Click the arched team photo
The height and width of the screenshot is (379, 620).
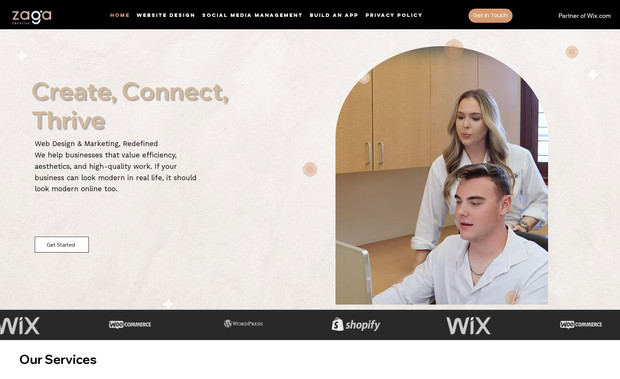point(442,176)
